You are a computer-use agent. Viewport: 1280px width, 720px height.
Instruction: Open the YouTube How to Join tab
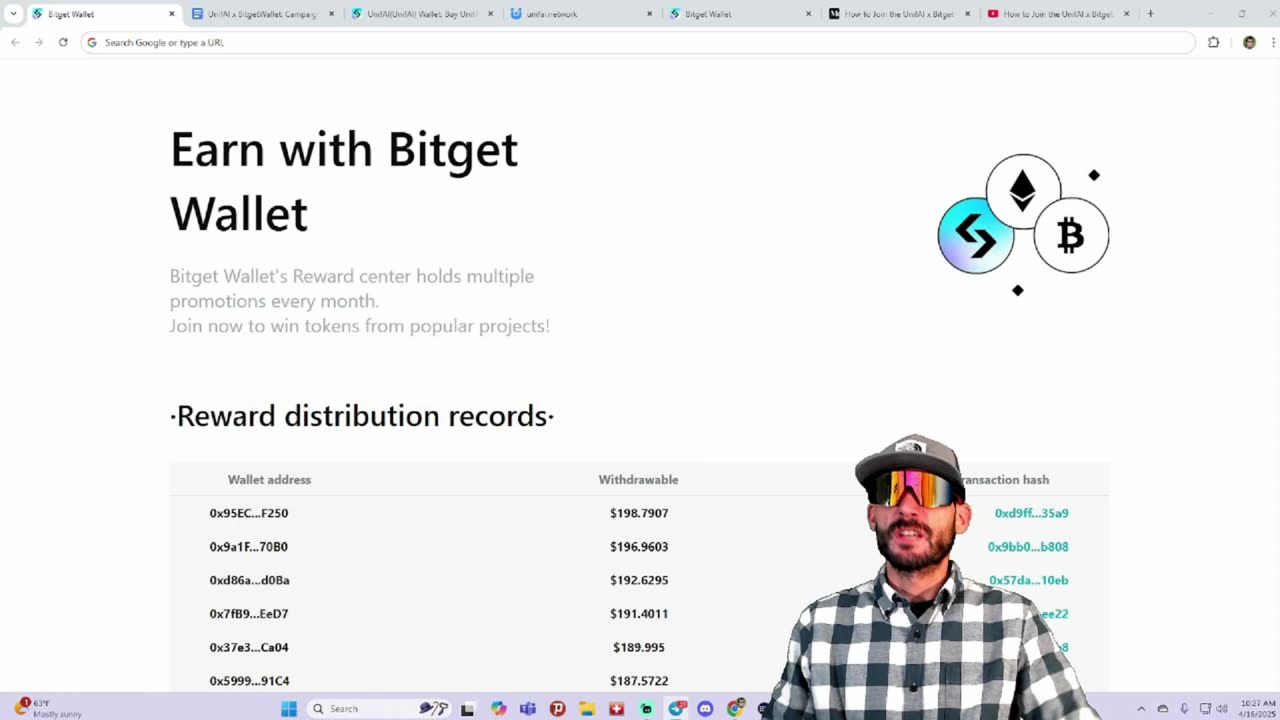coord(1058,14)
